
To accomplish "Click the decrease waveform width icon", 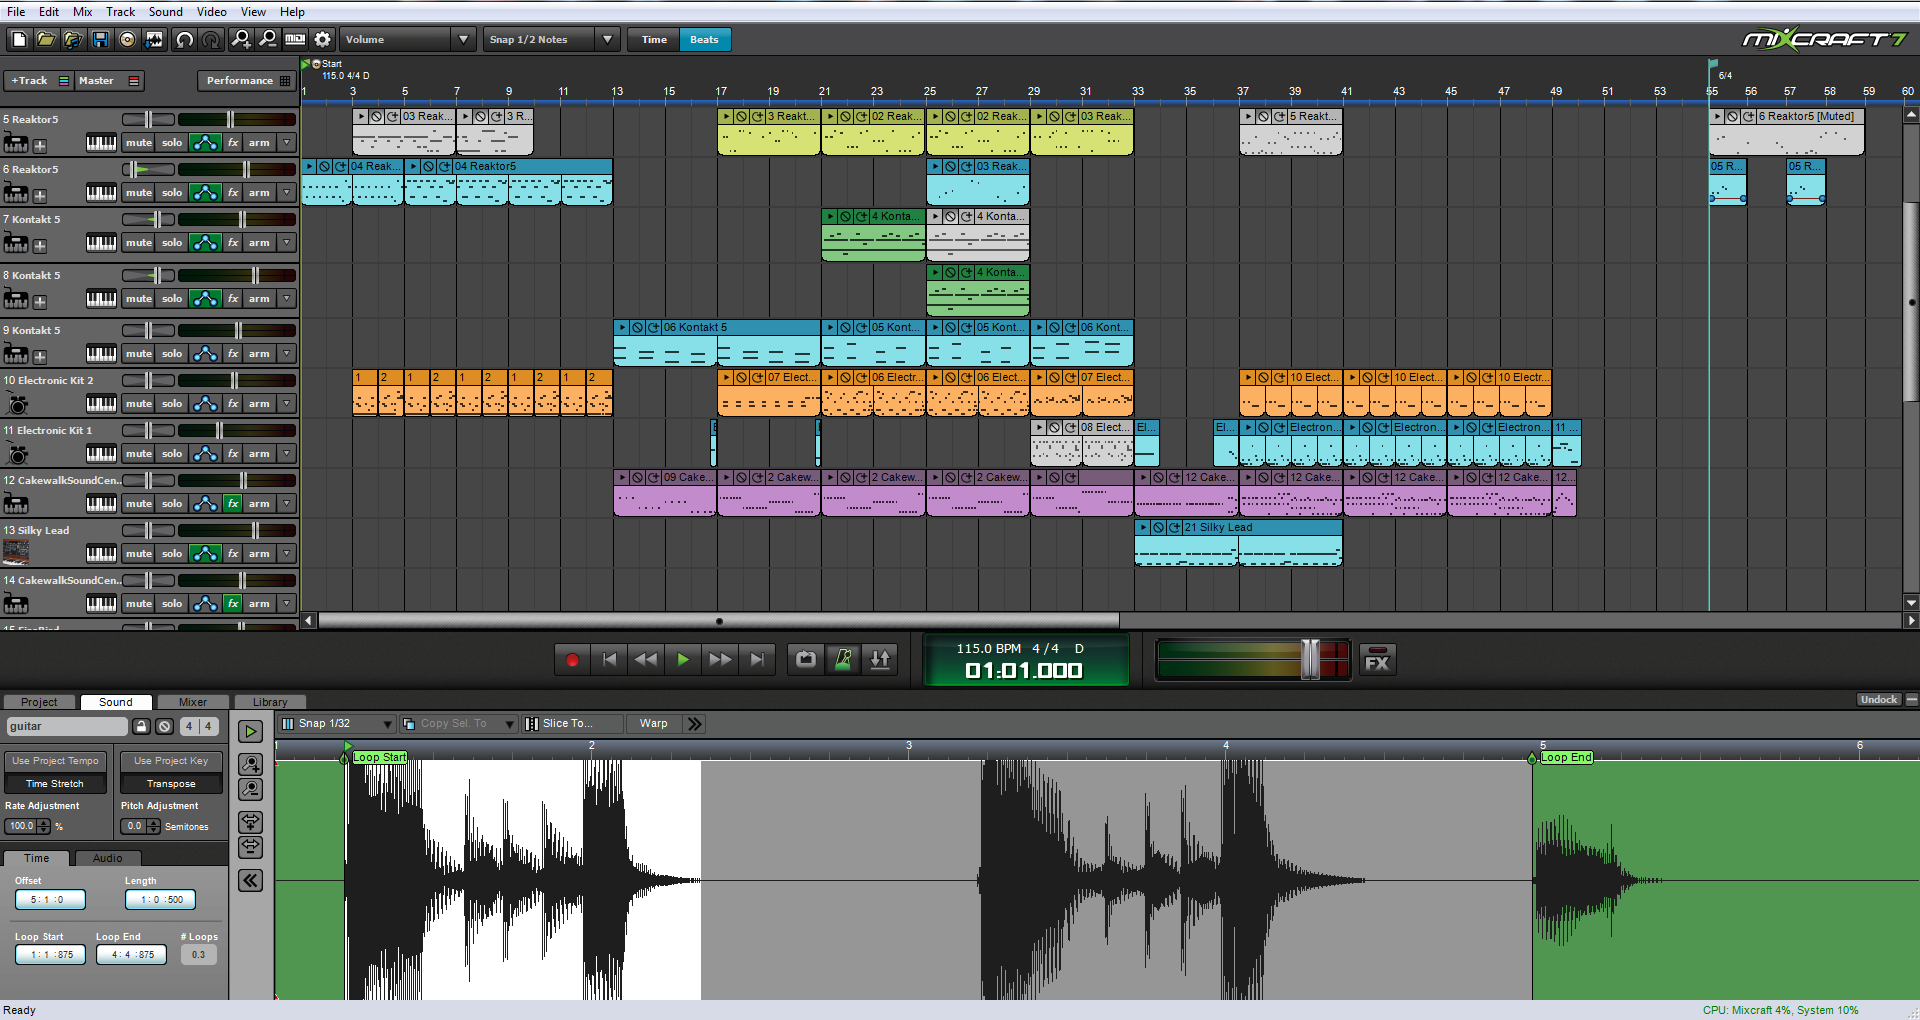I will click(x=250, y=848).
